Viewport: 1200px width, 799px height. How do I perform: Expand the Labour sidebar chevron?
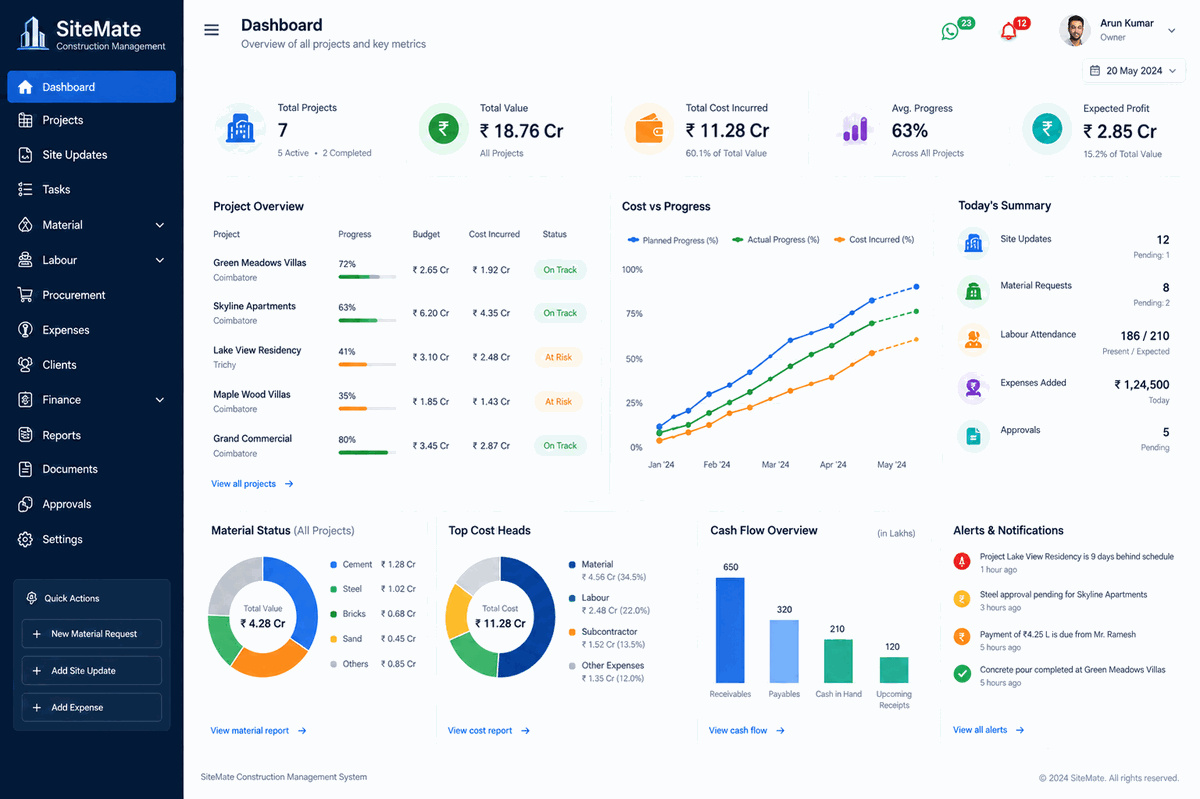pos(160,260)
